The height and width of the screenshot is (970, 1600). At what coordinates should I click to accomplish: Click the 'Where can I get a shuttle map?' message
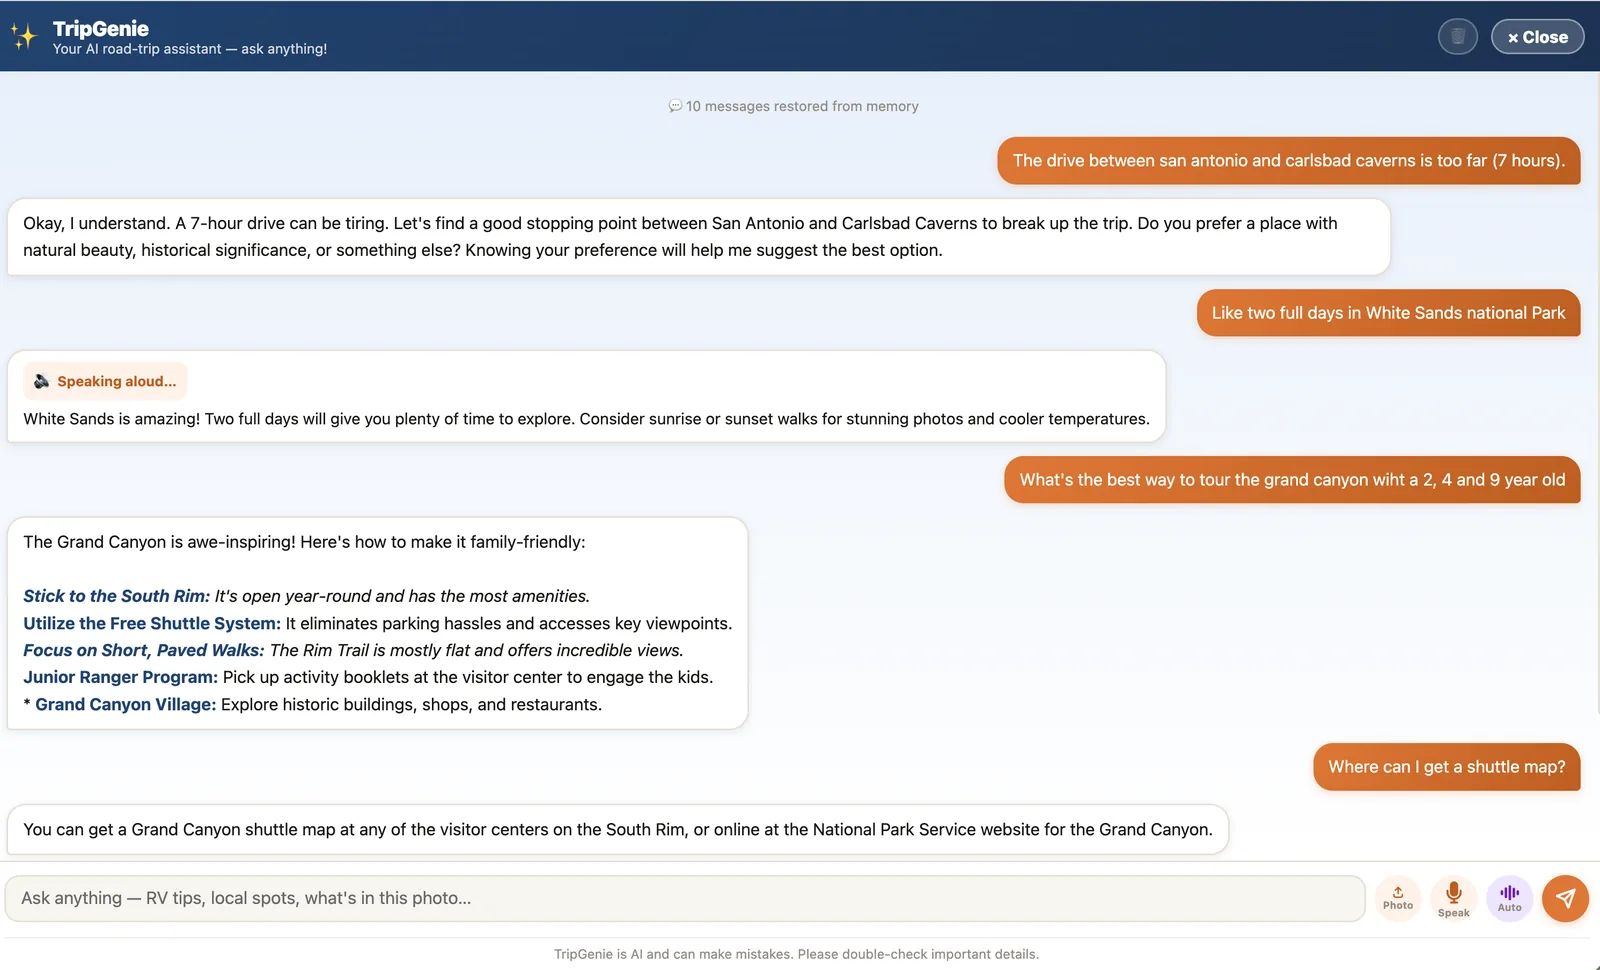[x=1446, y=767]
